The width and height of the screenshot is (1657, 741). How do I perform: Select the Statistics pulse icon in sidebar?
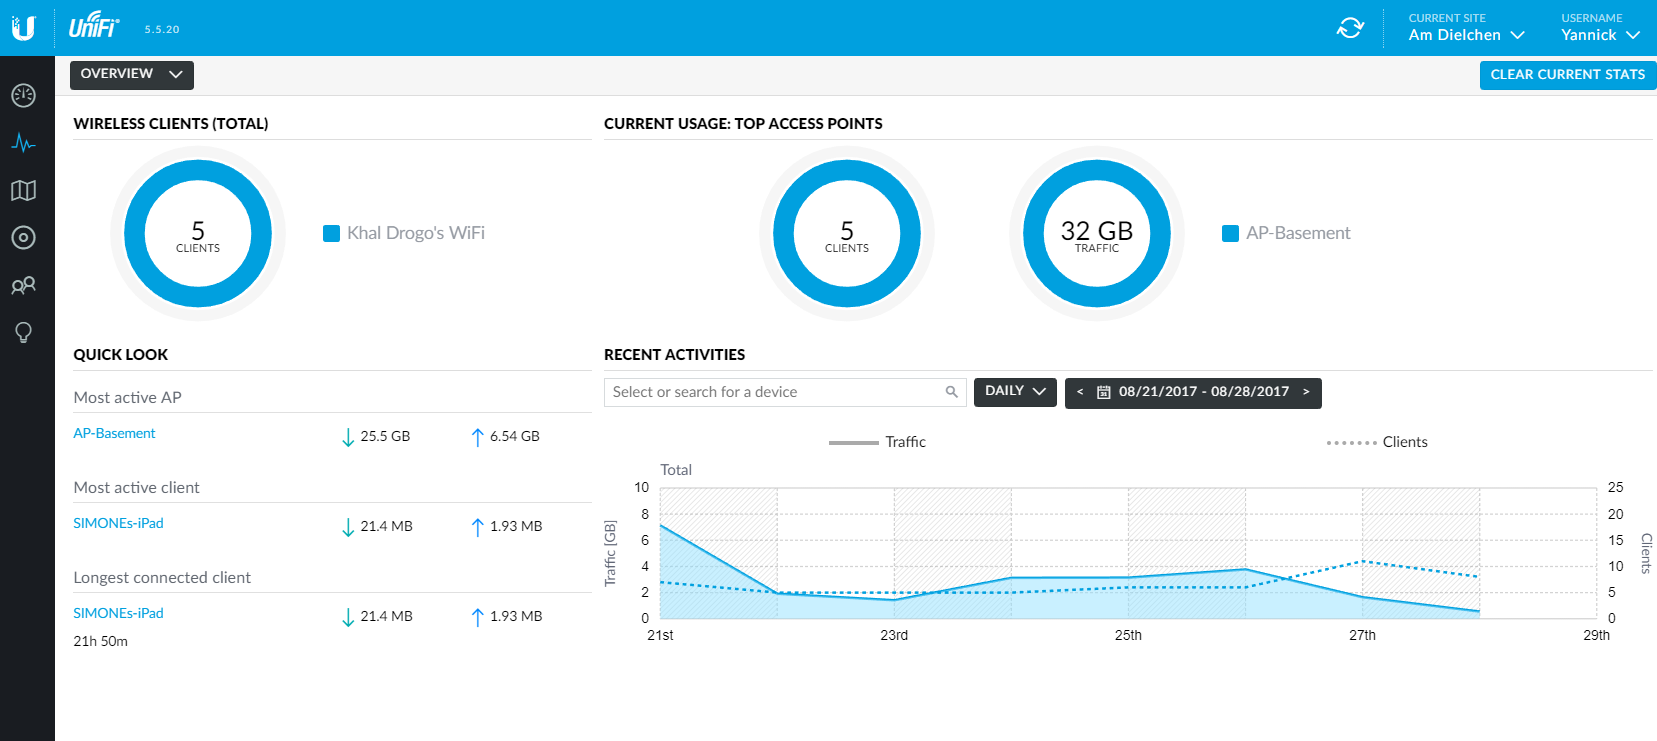(x=23, y=143)
